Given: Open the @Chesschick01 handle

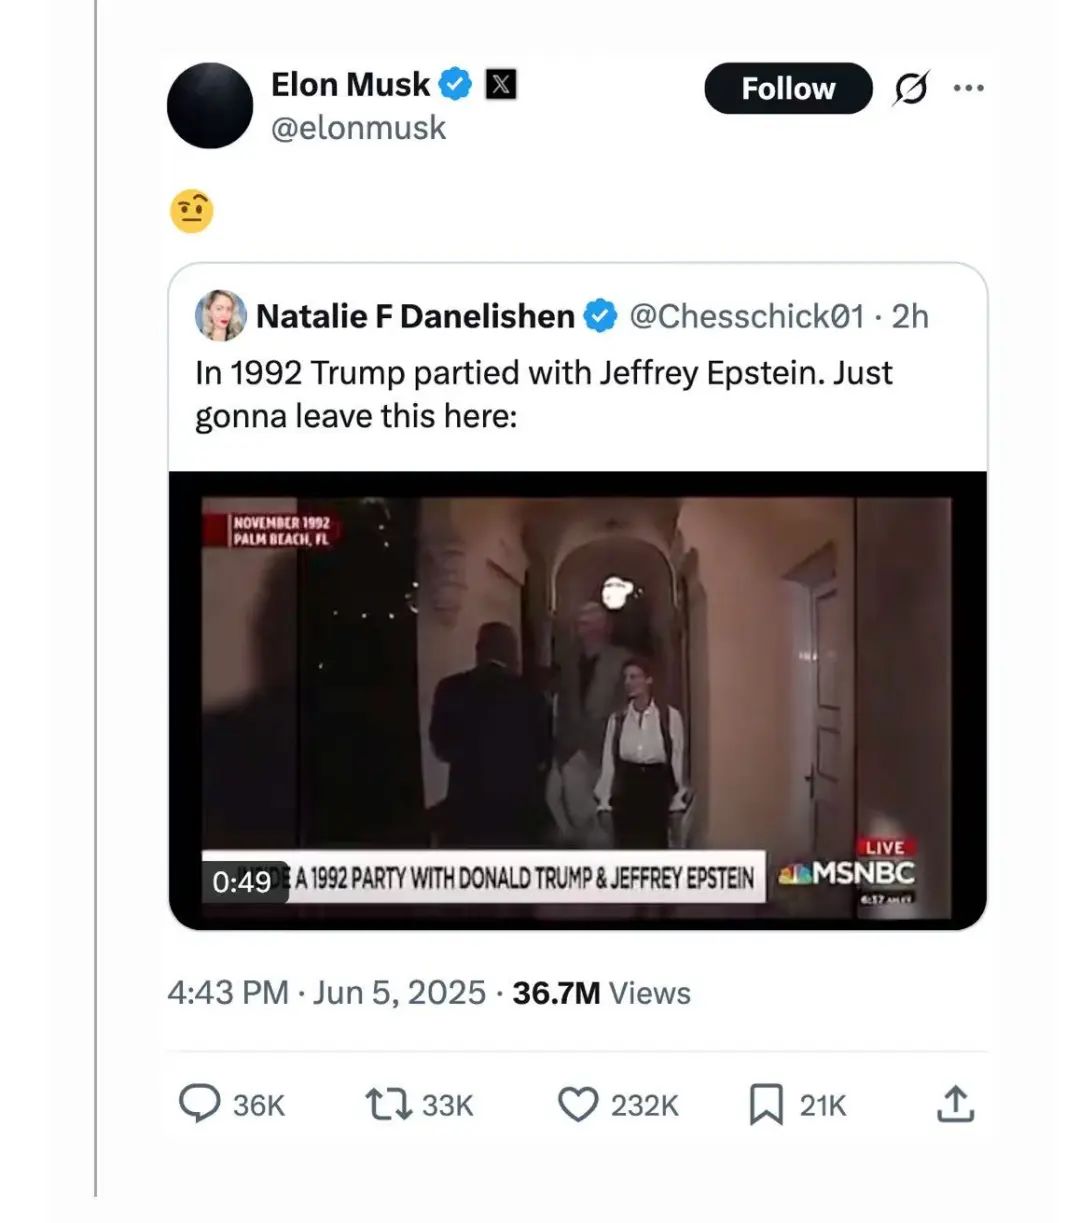Looking at the screenshot, I should [x=746, y=316].
